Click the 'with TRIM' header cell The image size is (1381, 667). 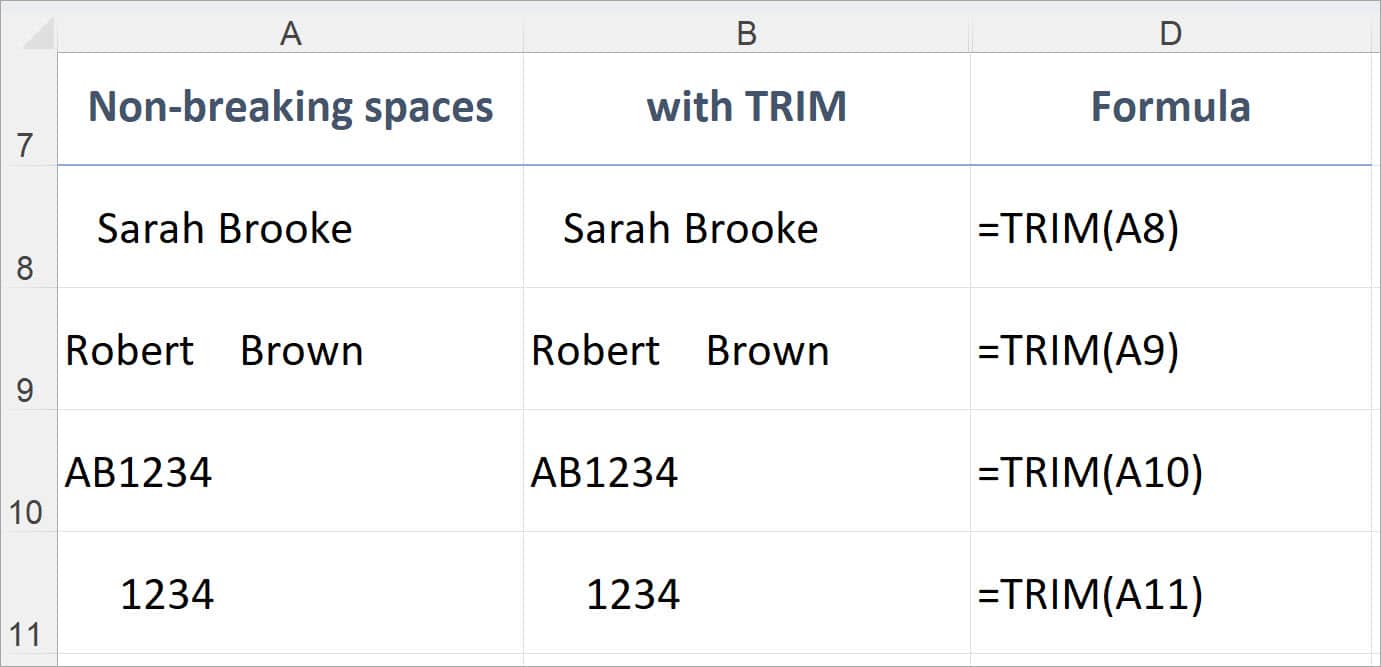click(x=746, y=106)
